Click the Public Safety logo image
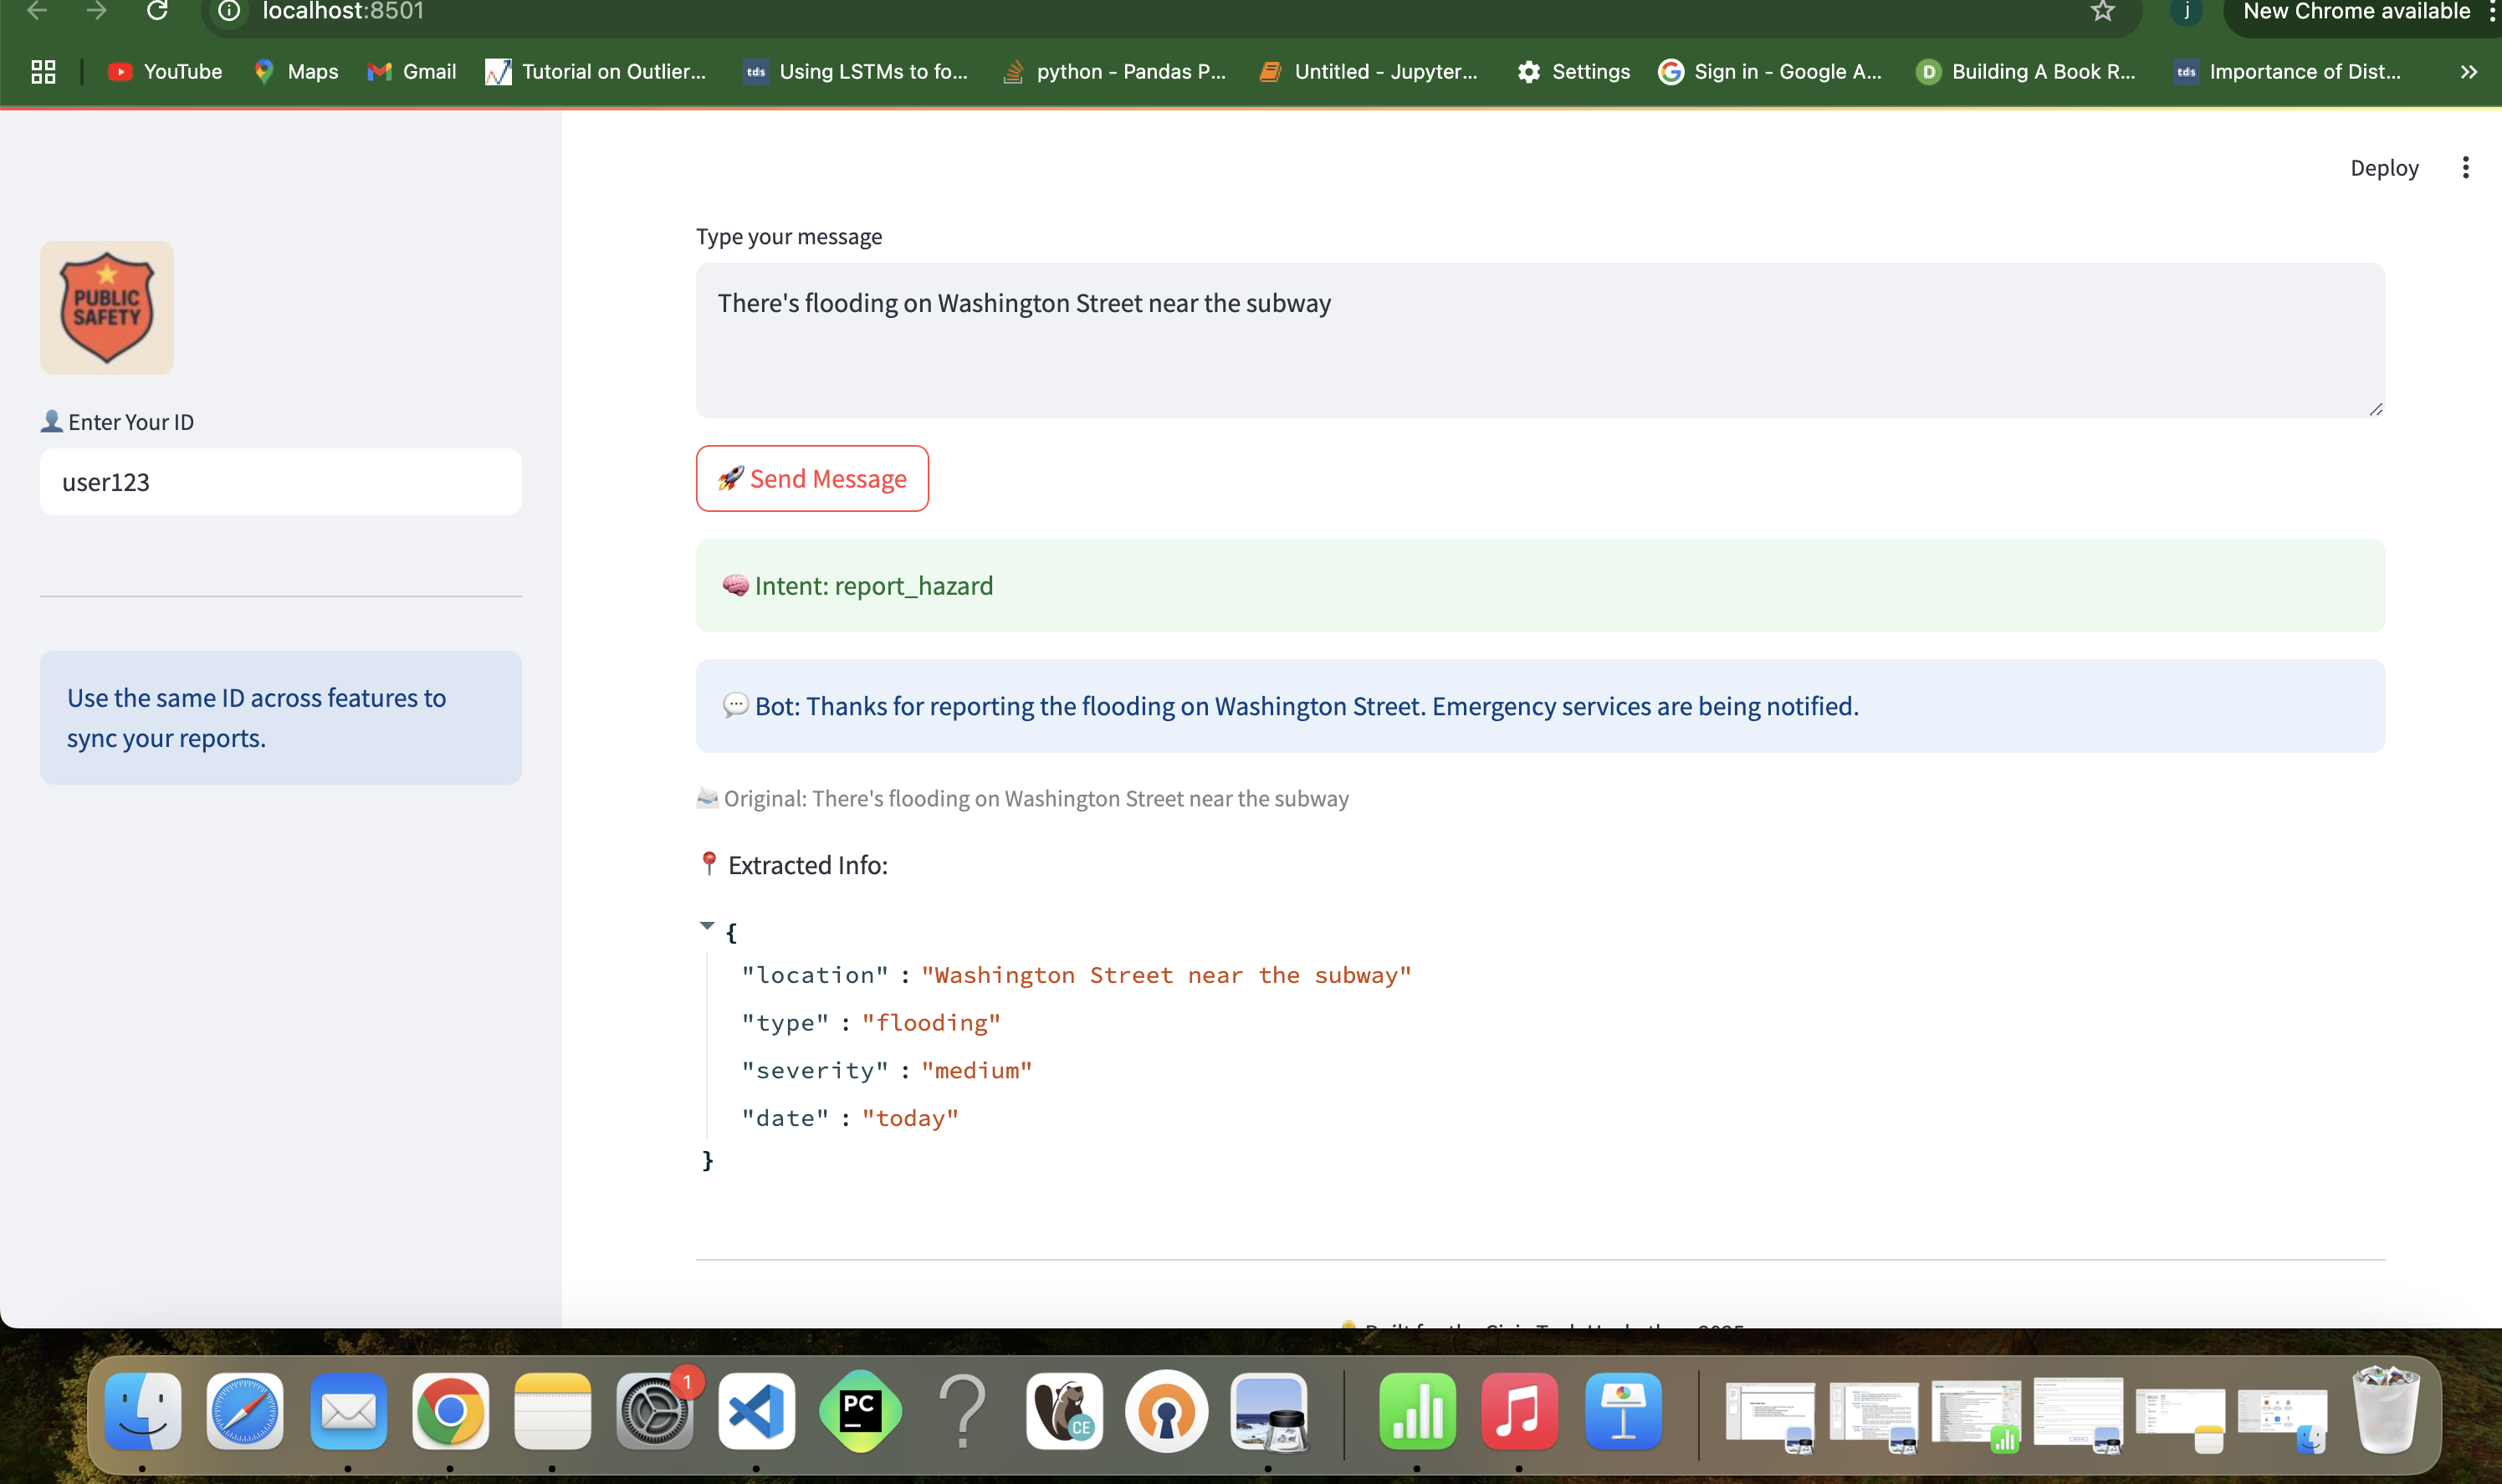The image size is (2502, 1484). coord(107,308)
